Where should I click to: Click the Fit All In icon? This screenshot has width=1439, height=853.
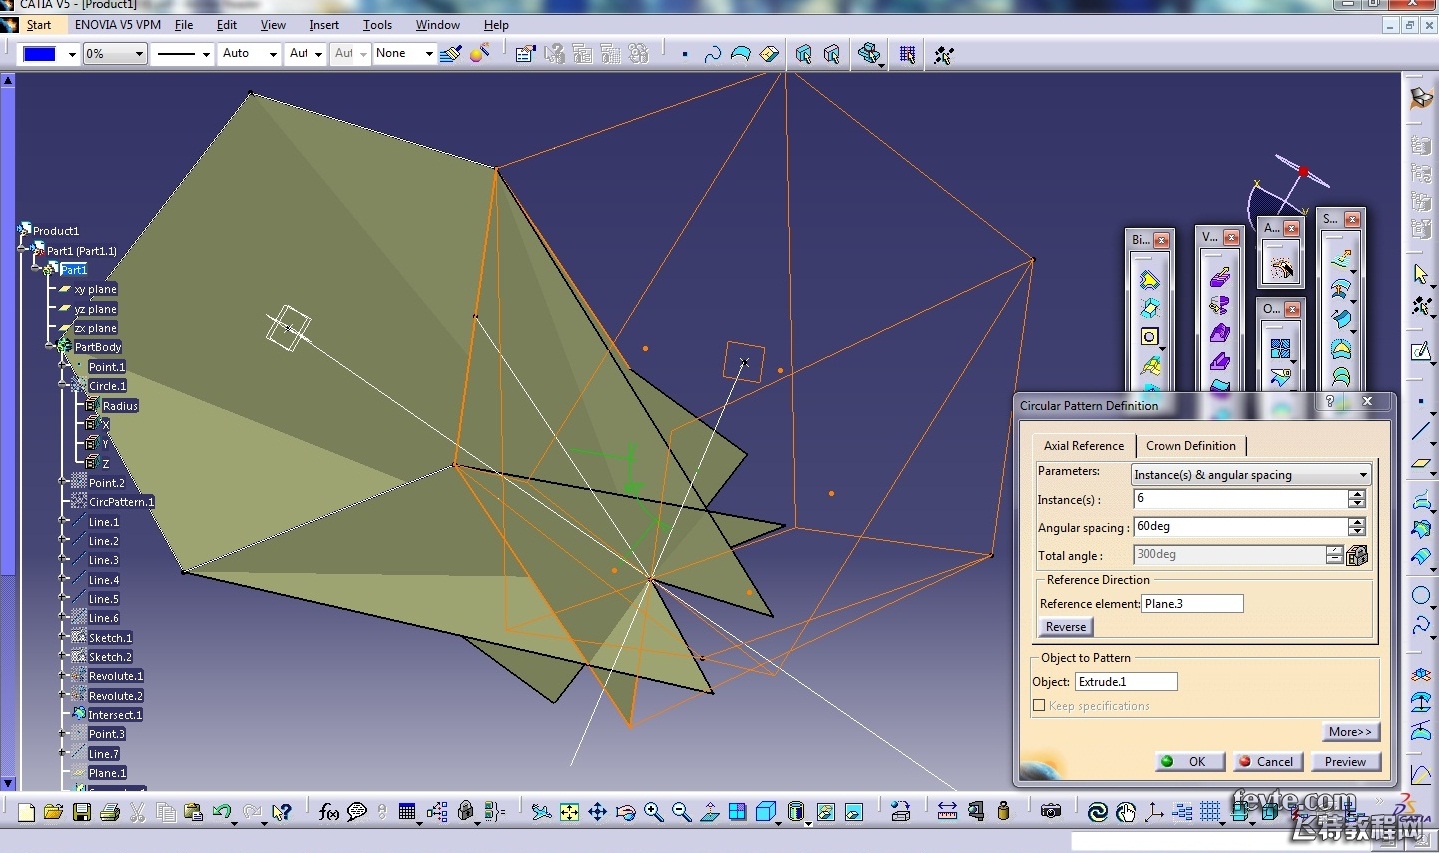point(569,812)
